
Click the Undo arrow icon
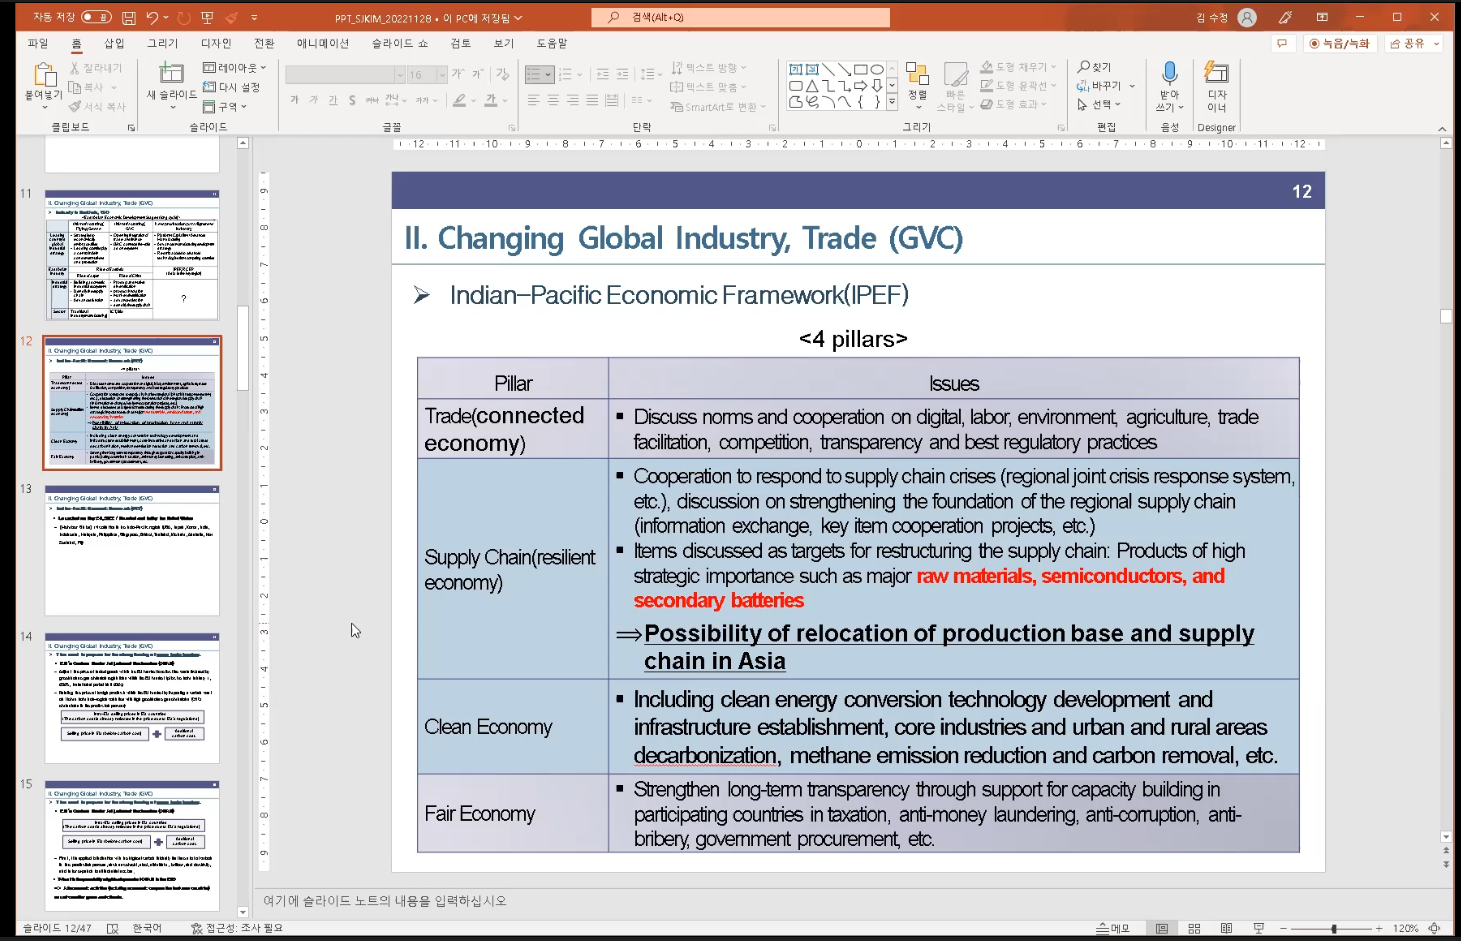(152, 18)
